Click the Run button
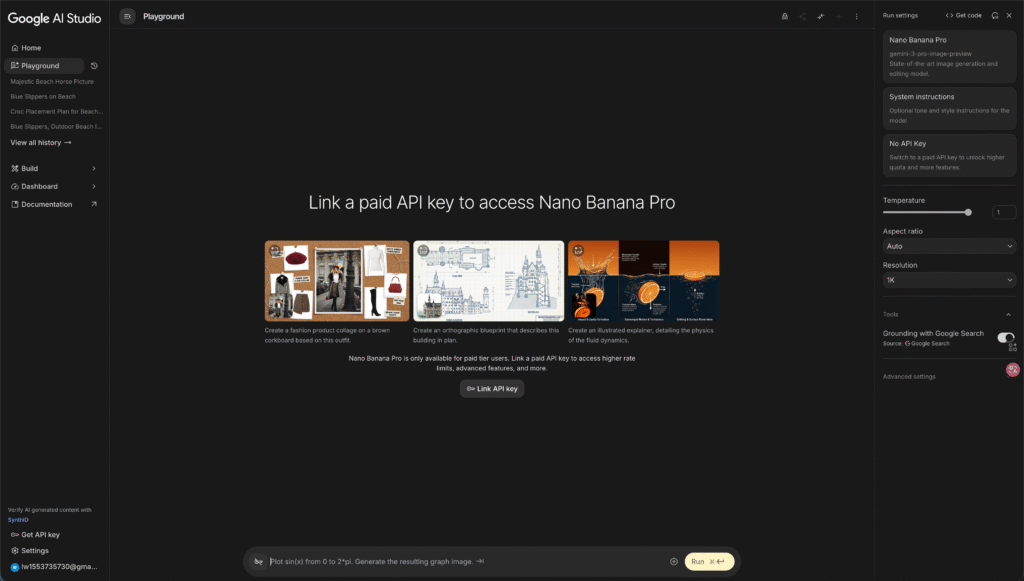The image size is (1024, 581). click(709, 561)
